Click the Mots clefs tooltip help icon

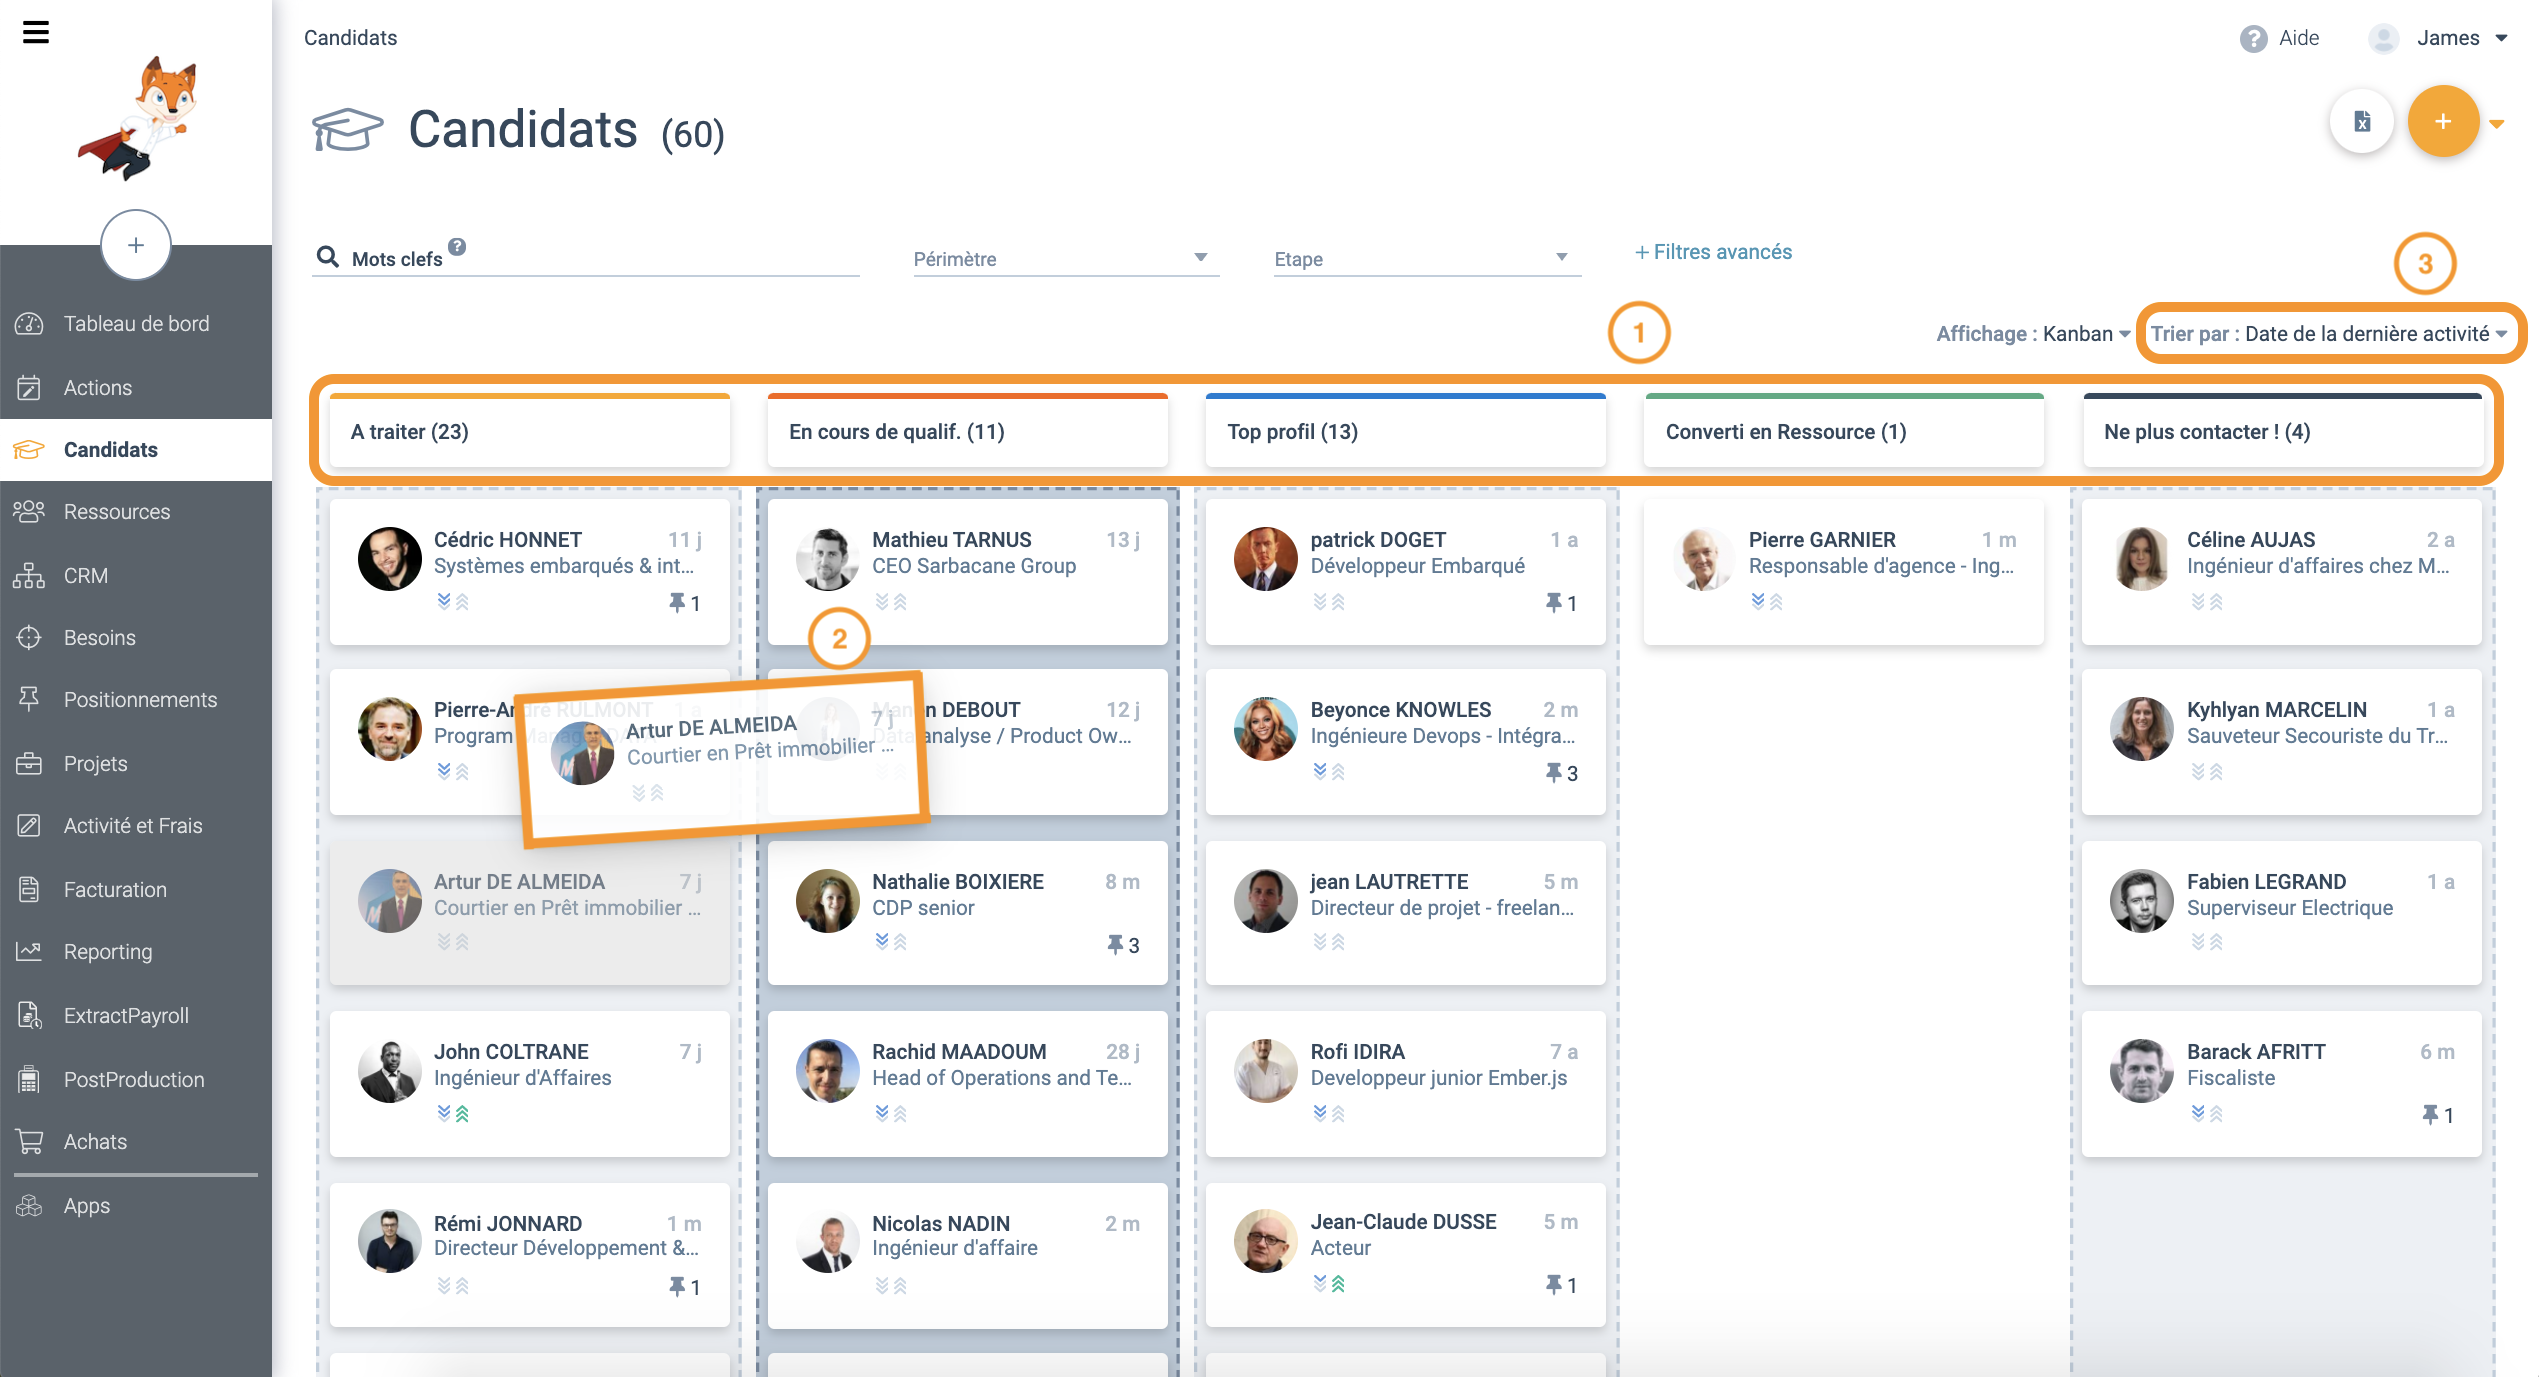pos(457,247)
